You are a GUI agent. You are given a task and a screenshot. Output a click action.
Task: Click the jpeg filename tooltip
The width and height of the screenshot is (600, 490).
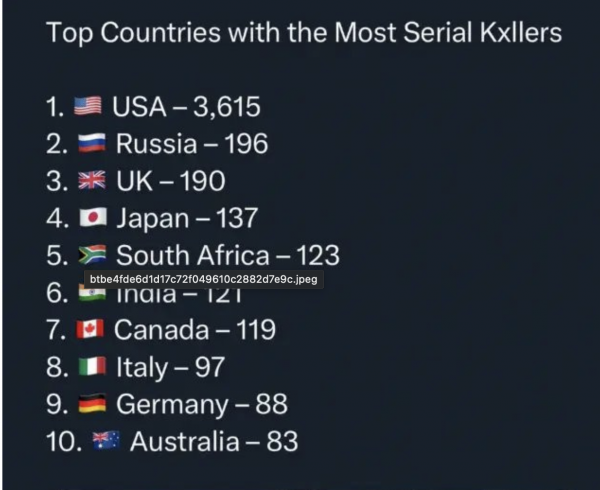coord(204,280)
